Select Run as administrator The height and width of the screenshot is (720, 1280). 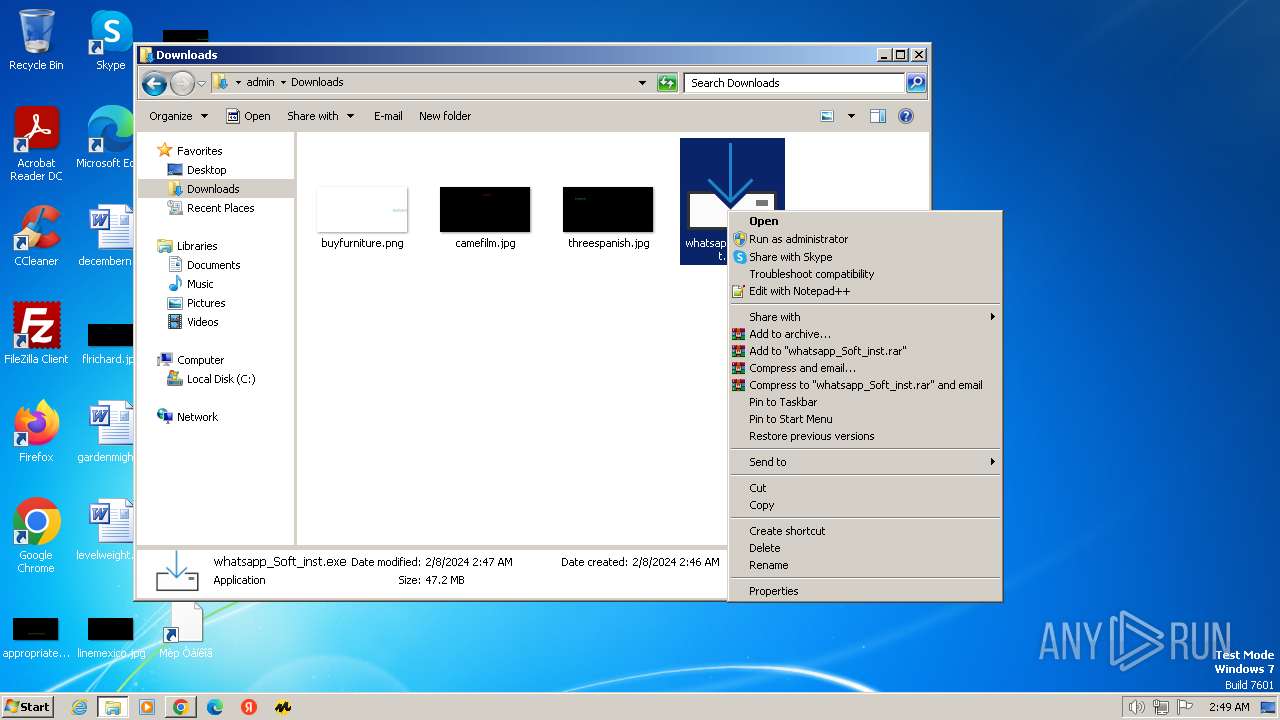tap(865, 239)
